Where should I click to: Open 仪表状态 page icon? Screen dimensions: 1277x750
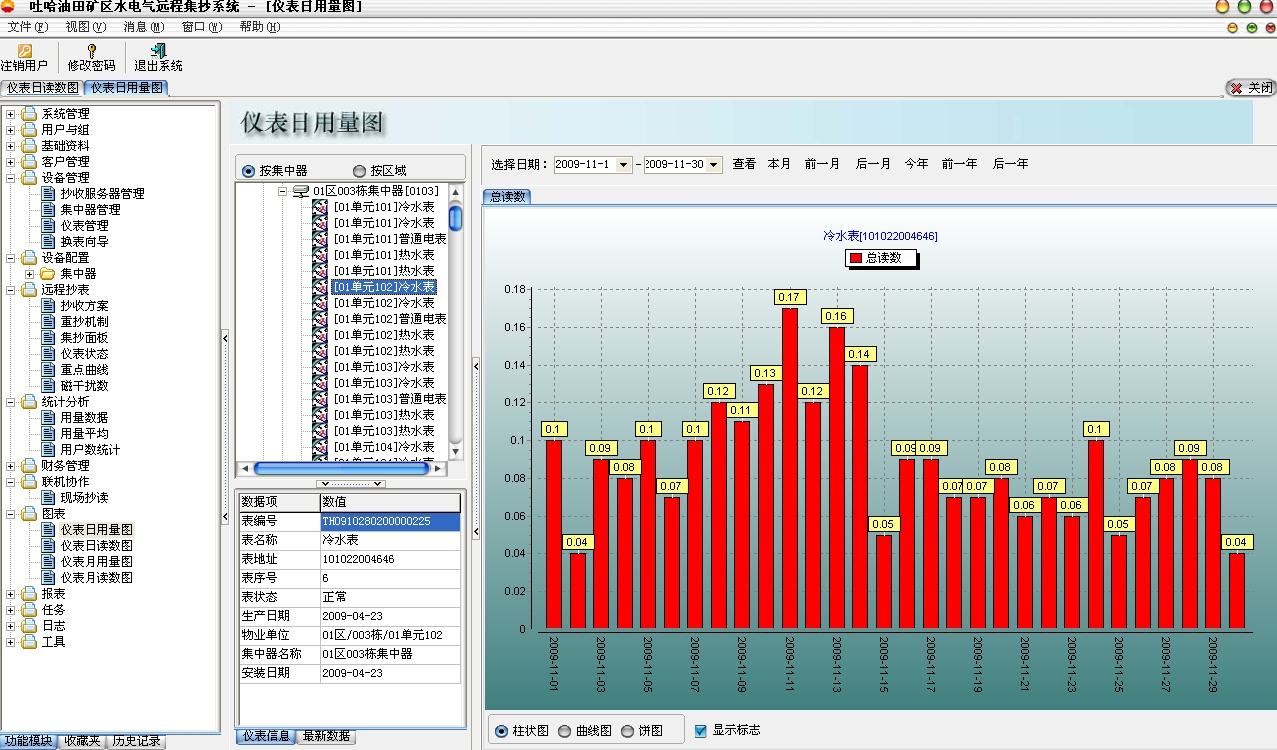coord(49,354)
